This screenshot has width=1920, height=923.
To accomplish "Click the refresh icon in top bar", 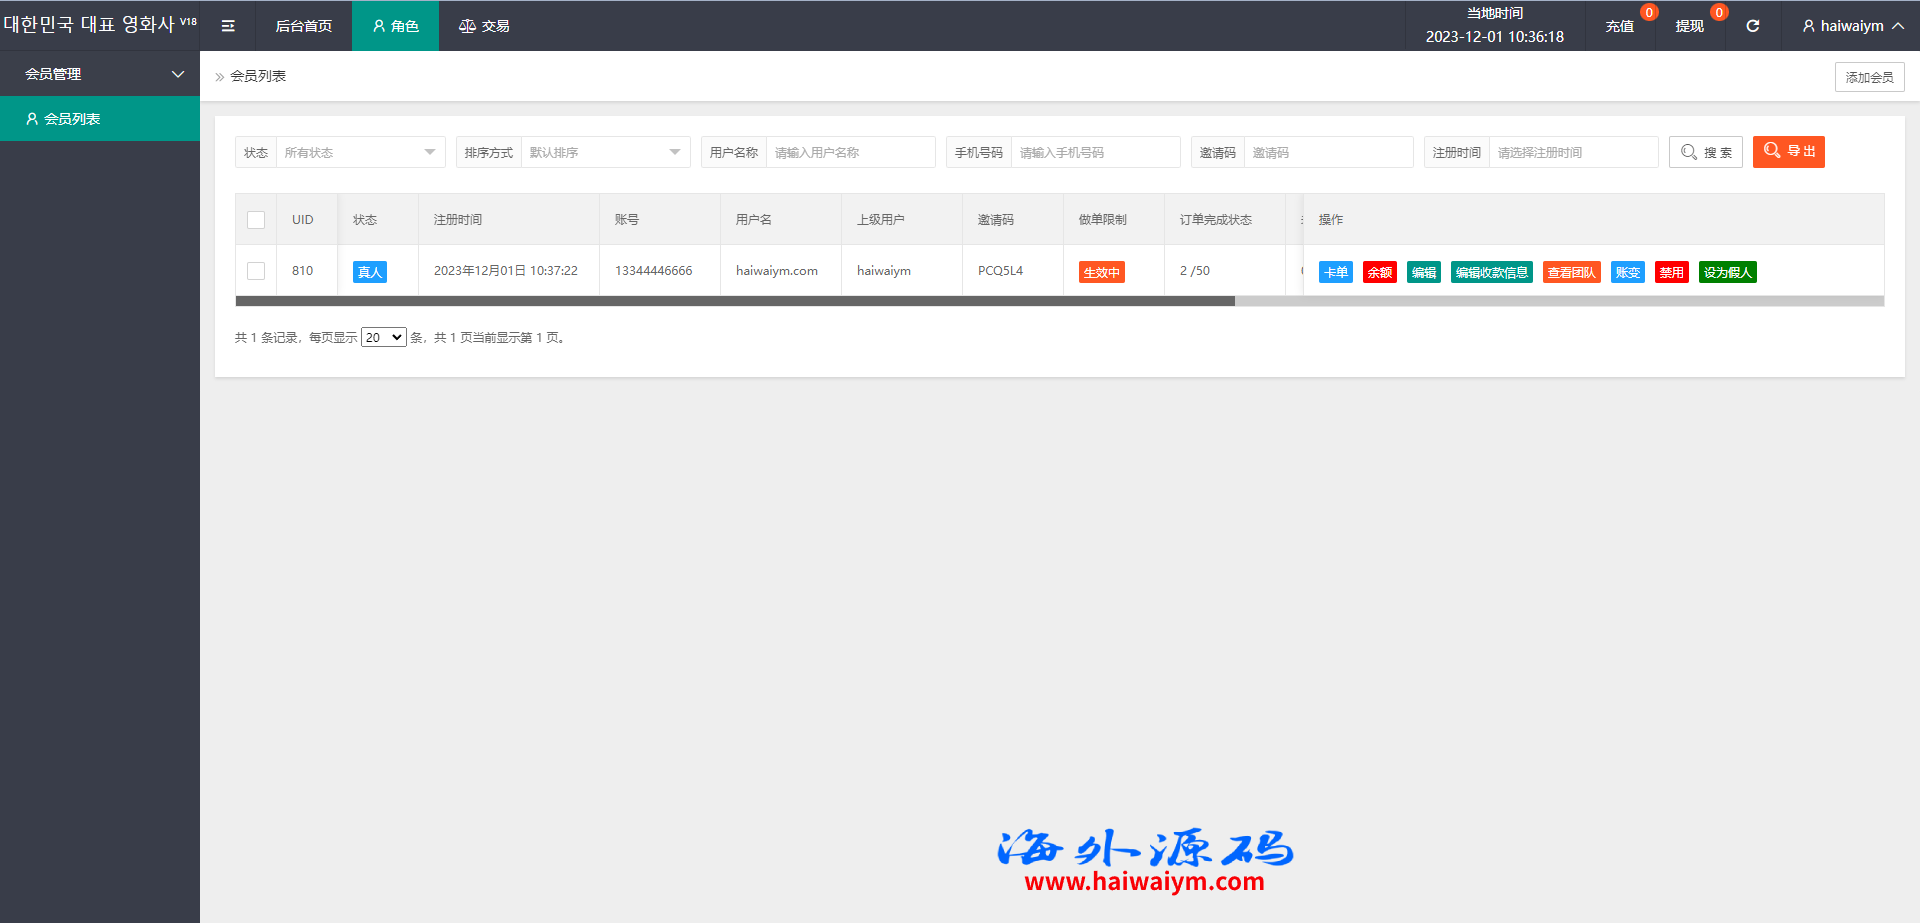I will coord(1752,26).
